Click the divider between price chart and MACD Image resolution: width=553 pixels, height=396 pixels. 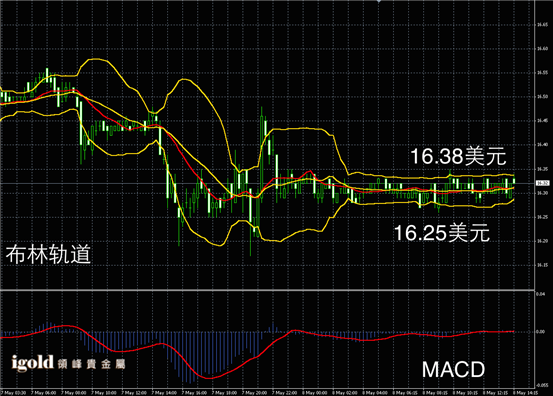[267, 290]
